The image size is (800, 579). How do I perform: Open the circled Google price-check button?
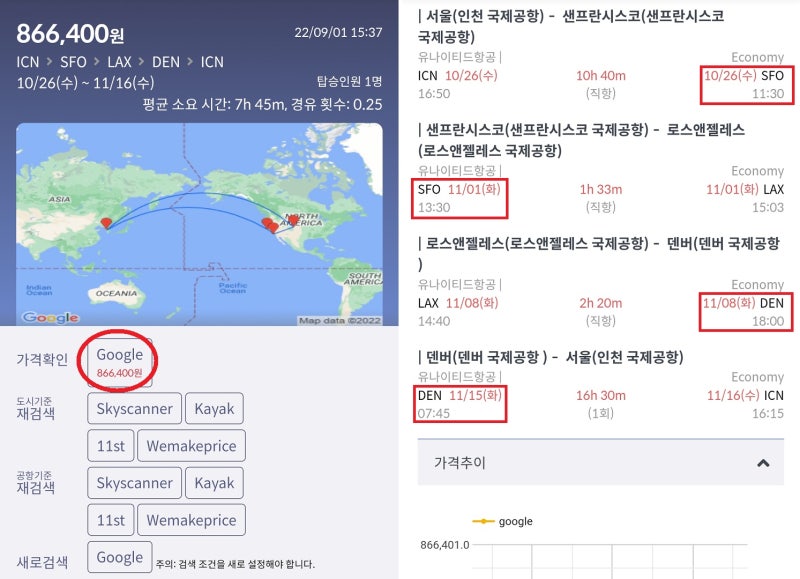[x=119, y=360]
